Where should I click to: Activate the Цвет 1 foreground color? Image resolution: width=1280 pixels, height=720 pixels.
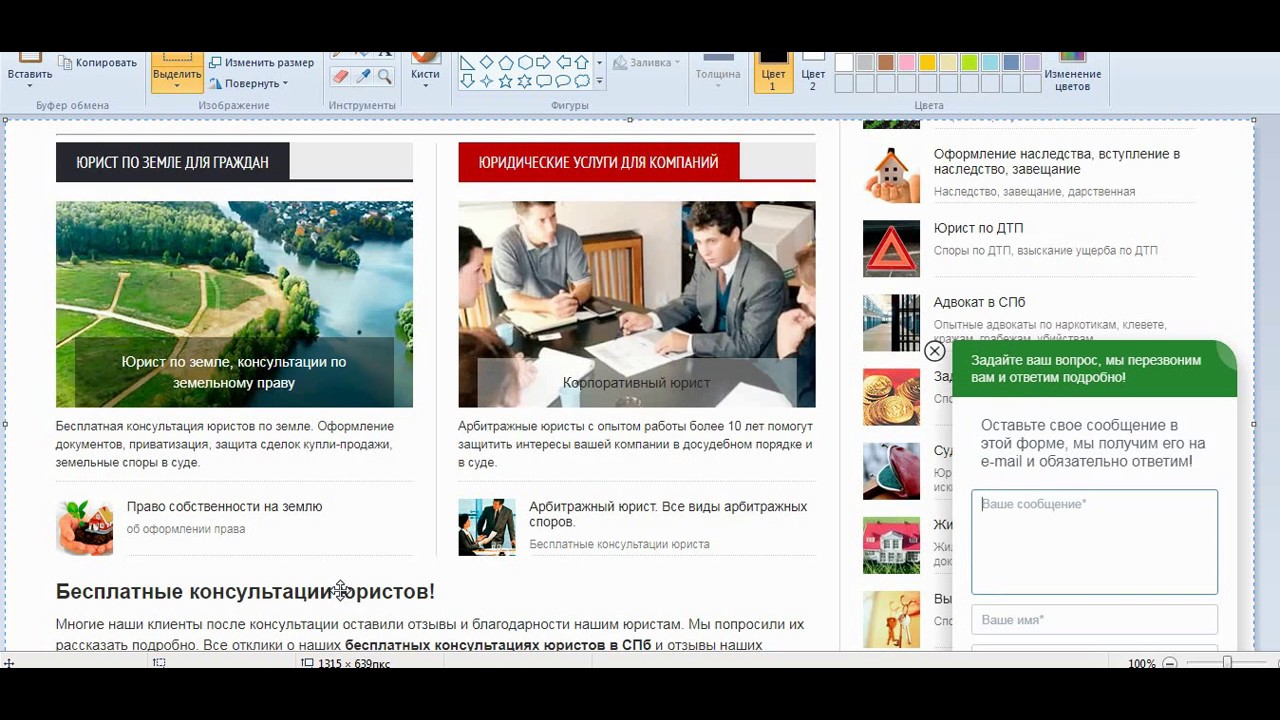773,72
